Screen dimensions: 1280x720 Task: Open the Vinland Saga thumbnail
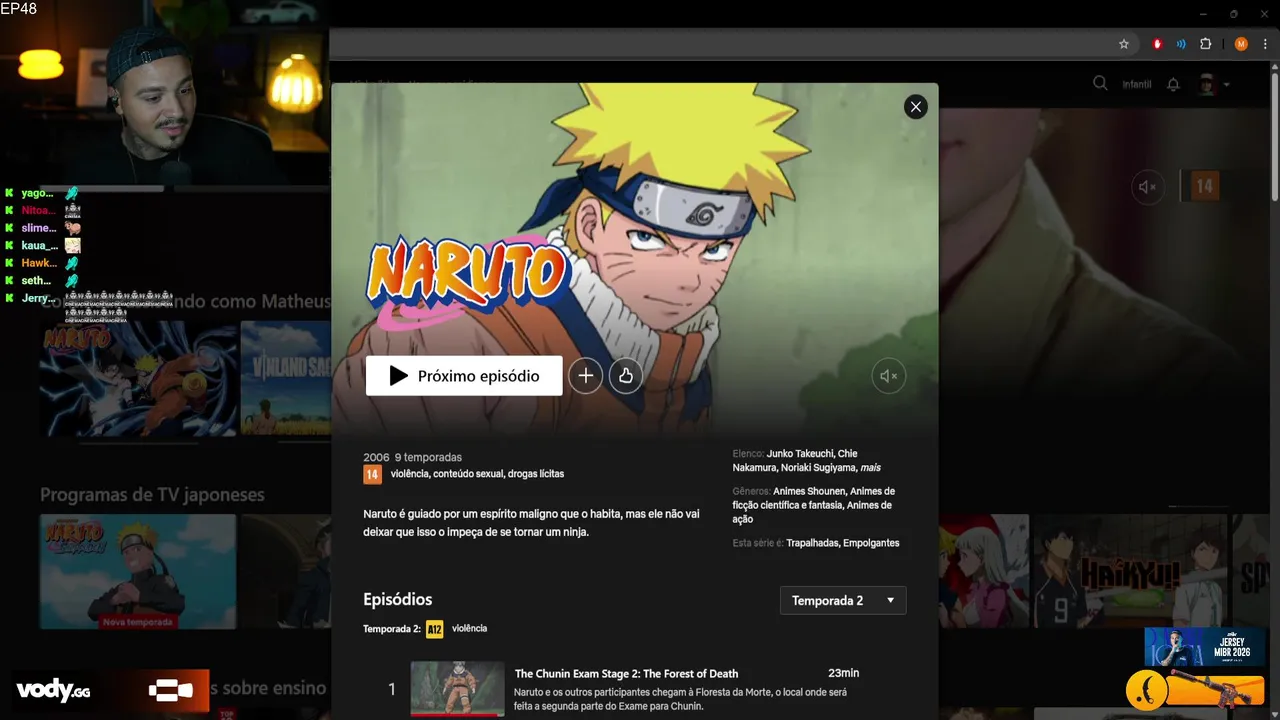coord(286,378)
